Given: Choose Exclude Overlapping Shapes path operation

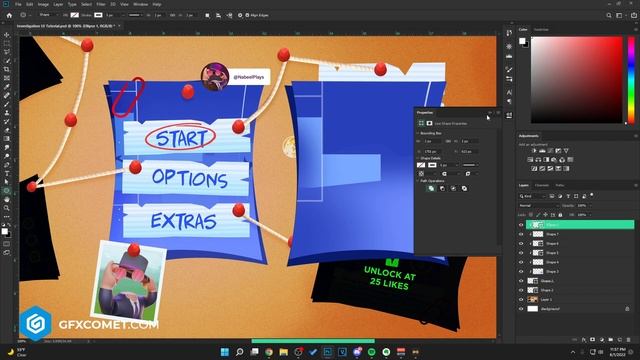Looking at the screenshot, I should click(464, 188).
